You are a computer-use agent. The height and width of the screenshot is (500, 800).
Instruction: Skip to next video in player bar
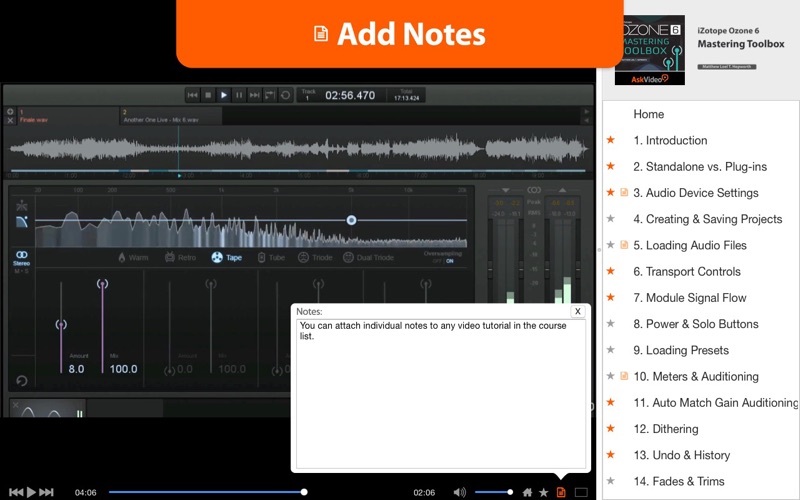click(46, 492)
